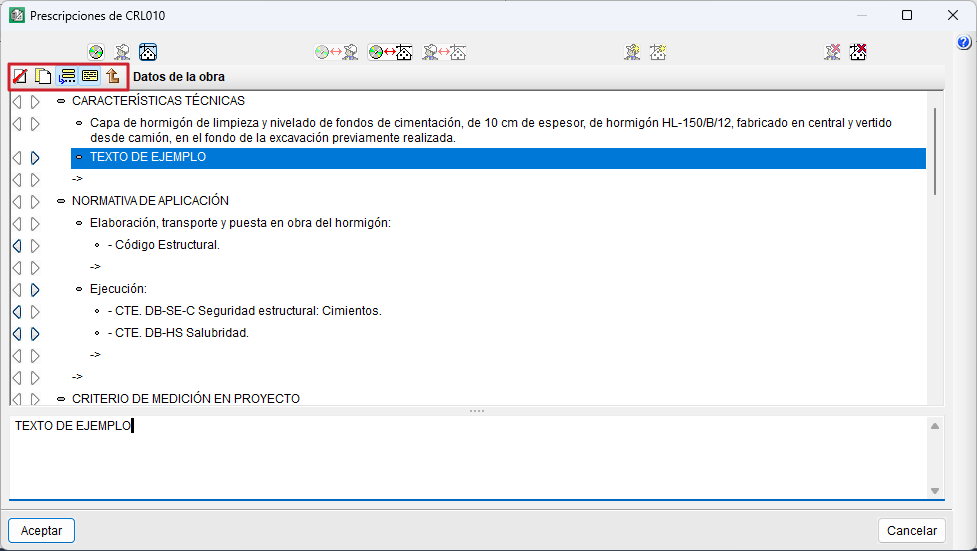Click the text editor scroll-down arrow

click(935, 491)
